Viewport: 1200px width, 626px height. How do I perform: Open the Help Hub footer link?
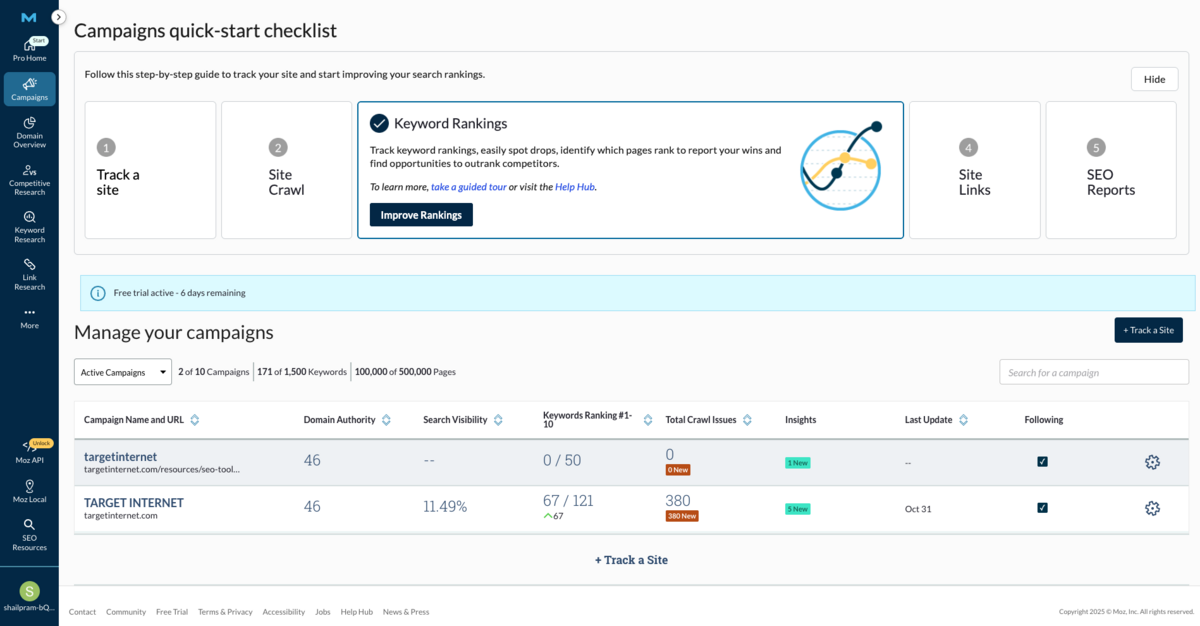click(x=357, y=612)
